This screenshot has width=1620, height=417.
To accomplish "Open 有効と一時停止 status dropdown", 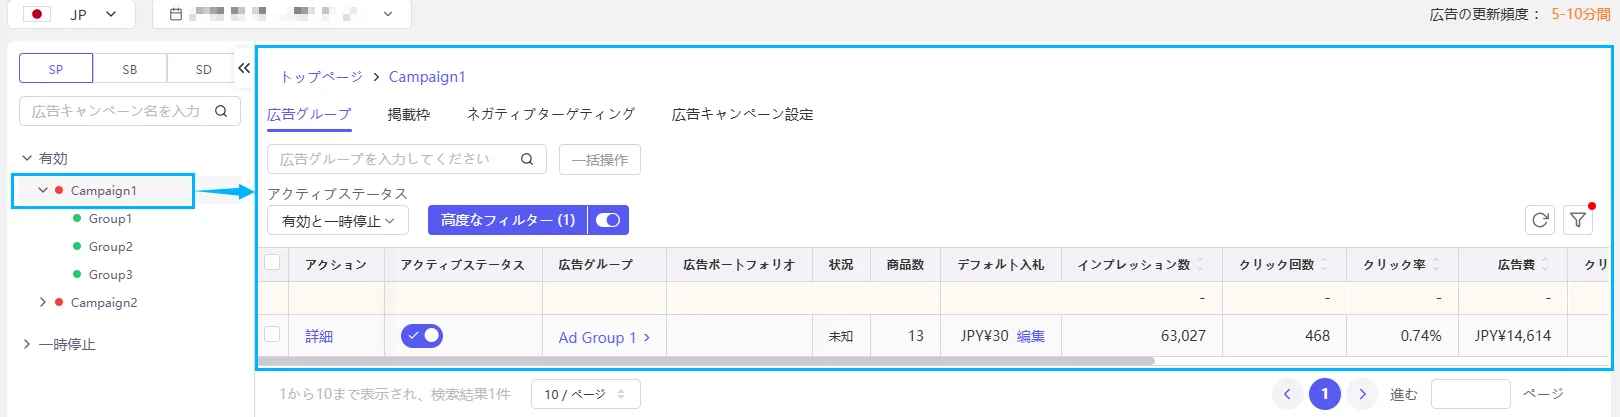I will 338,221.
